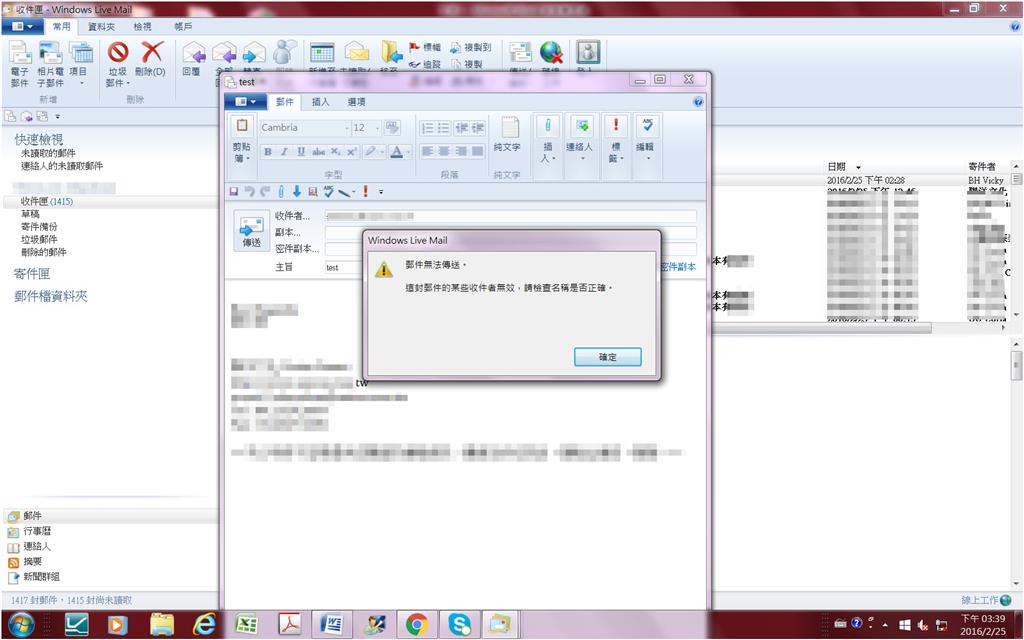
Task: Select the 草稿 drafts folder
Action: pyautogui.click(x=30, y=214)
